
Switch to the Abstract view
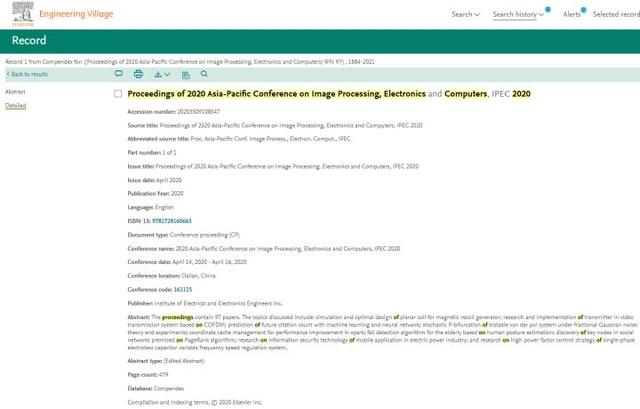16,92
